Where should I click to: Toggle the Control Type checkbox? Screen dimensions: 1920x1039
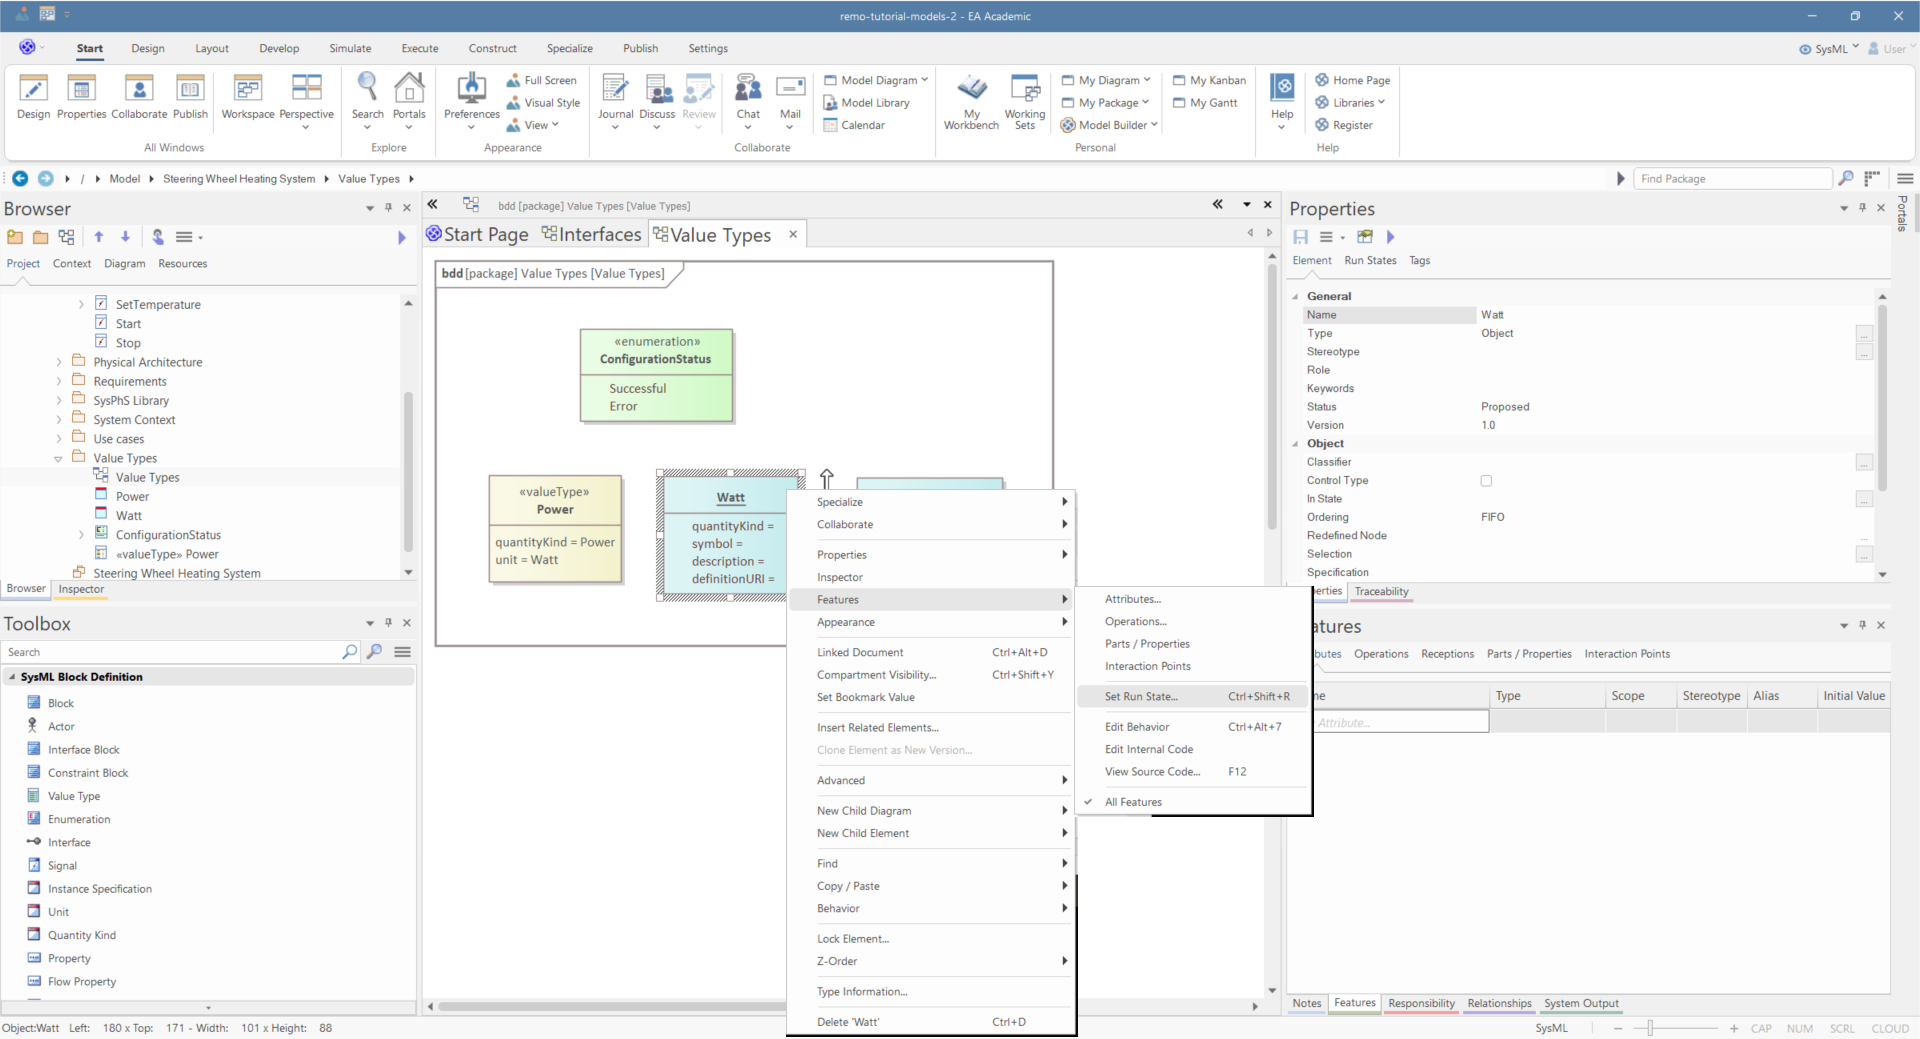(1486, 481)
